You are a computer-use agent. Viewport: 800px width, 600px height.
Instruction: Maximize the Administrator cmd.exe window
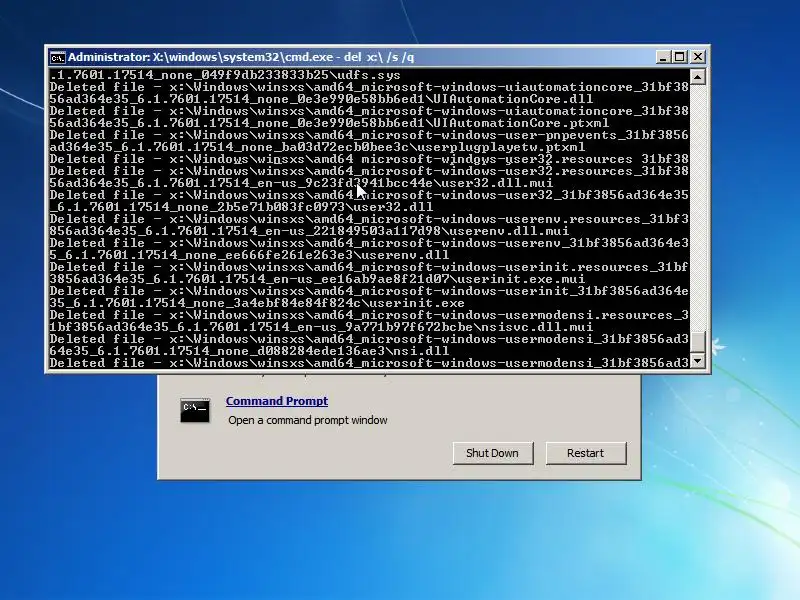(680, 57)
